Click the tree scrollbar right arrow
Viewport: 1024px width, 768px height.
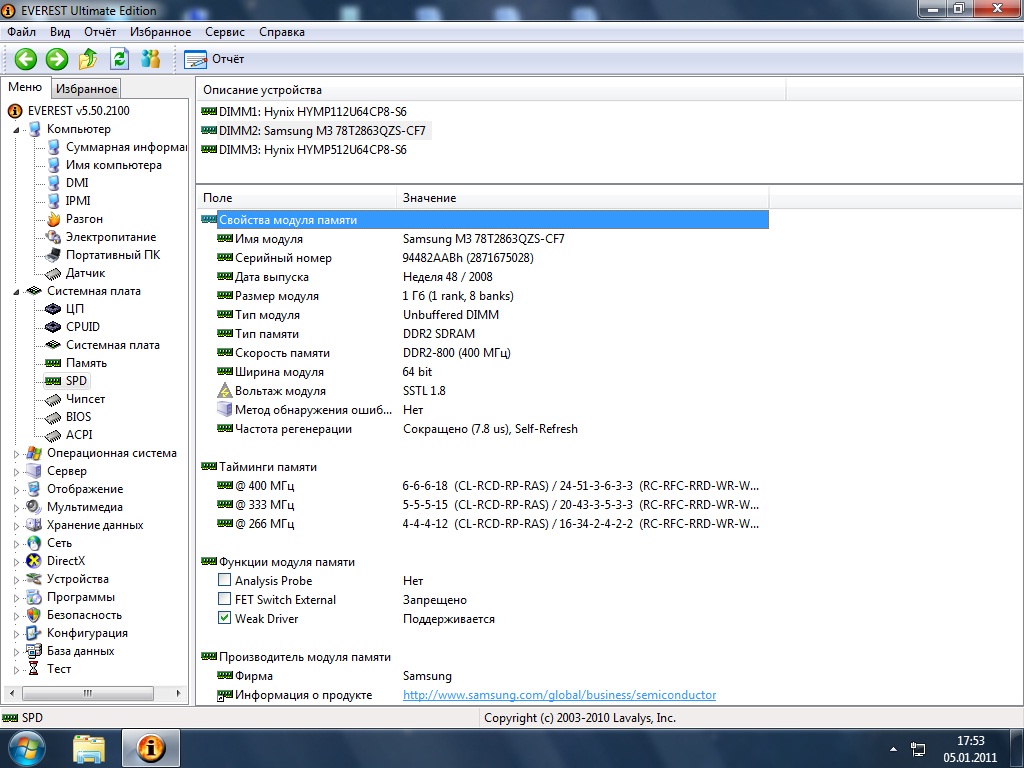(x=179, y=693)
